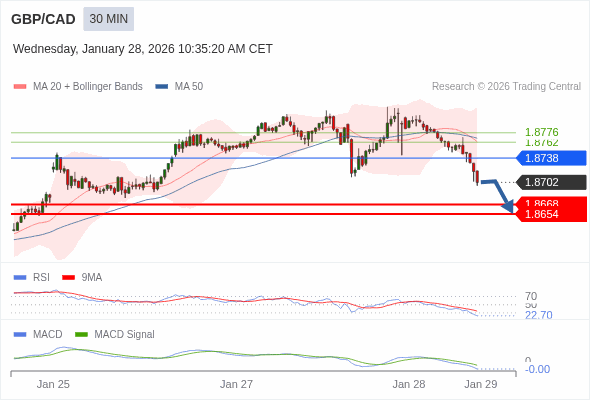
Task: Click the red 1.8654 support price tag
Action: (552, 214)
